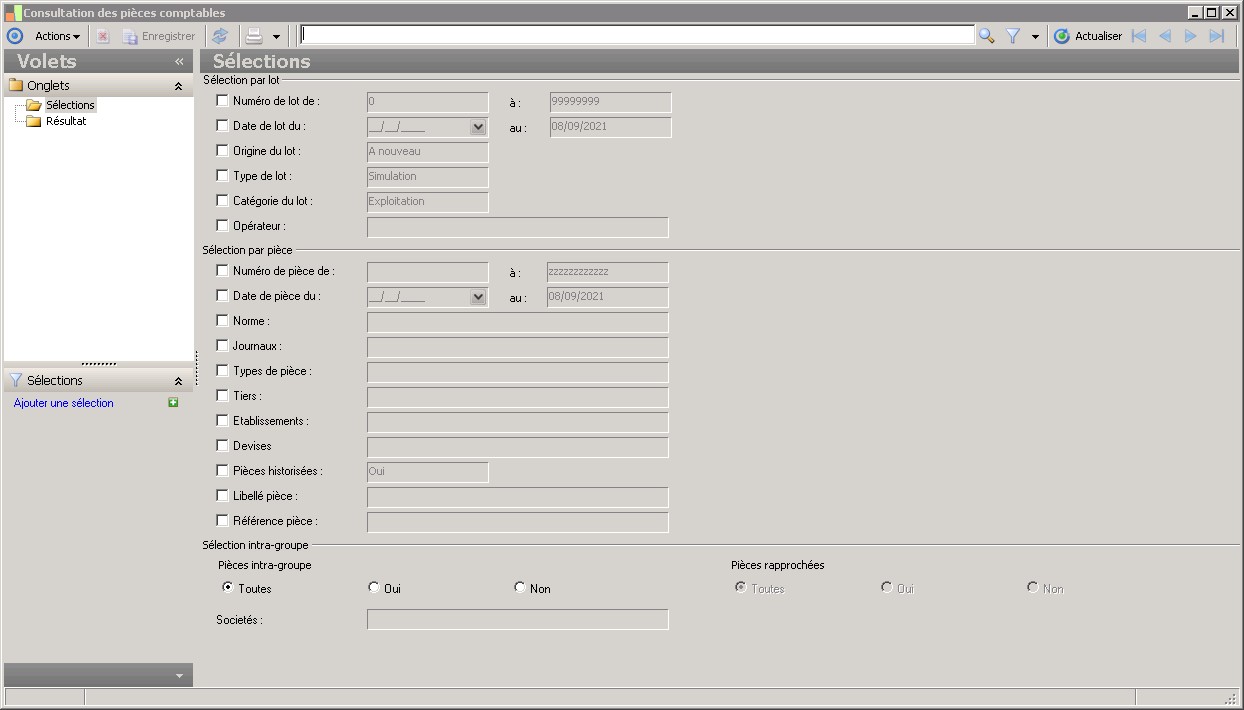1244x710 pixels.
Task: Enable the Date de lot du checkbox
Action: [x=222, y=125]
